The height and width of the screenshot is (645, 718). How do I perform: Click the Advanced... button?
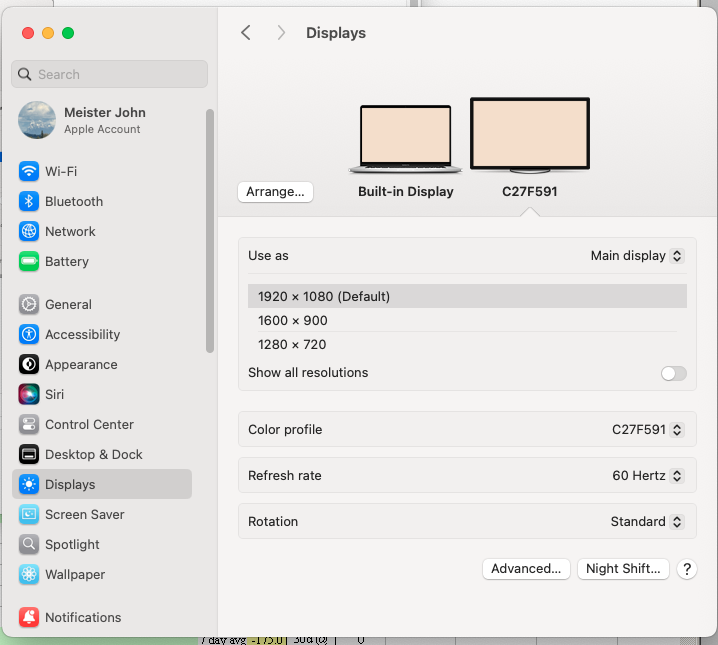point(526,569)
